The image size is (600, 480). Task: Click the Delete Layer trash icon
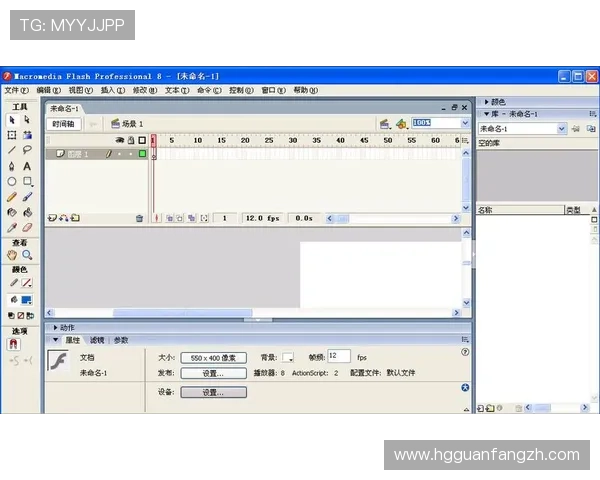139,218
